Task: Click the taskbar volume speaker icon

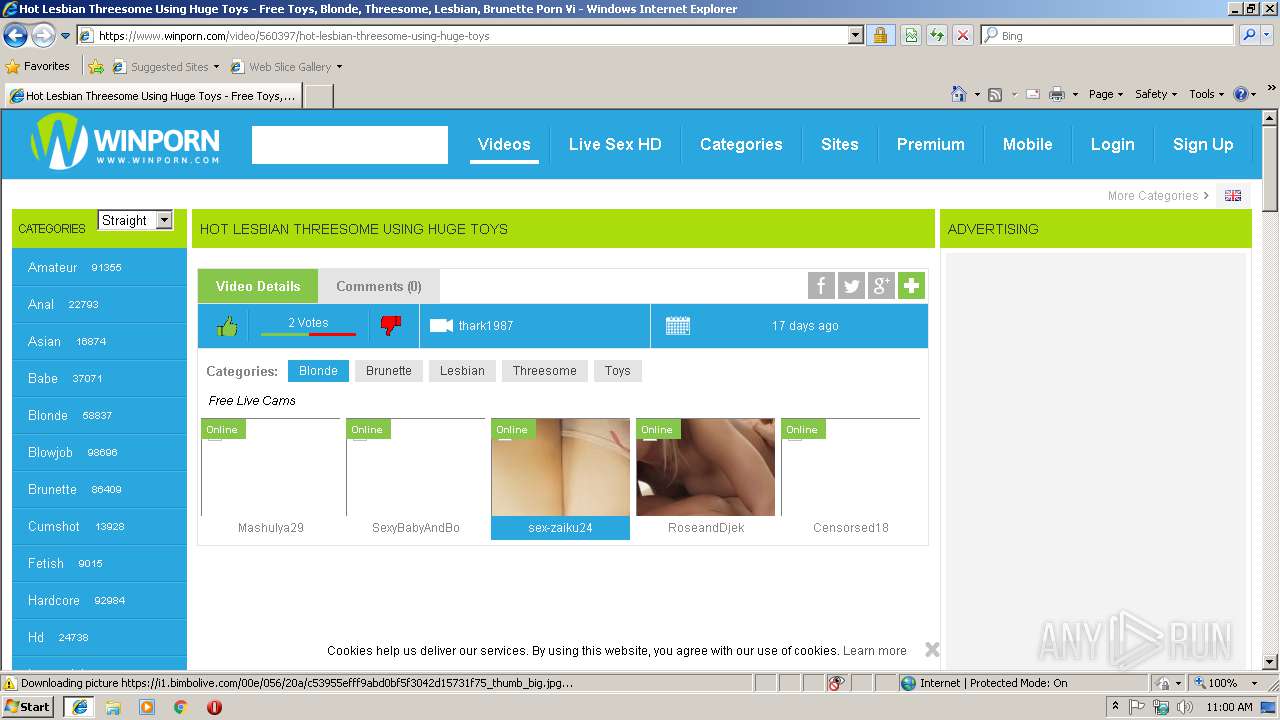Action: 1185,707
